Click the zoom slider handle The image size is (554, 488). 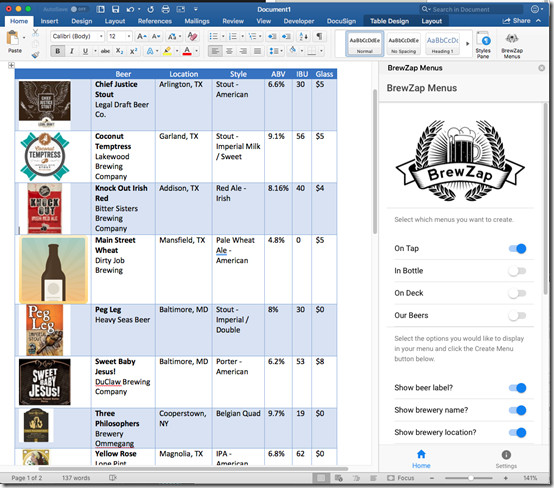[471, 478]
